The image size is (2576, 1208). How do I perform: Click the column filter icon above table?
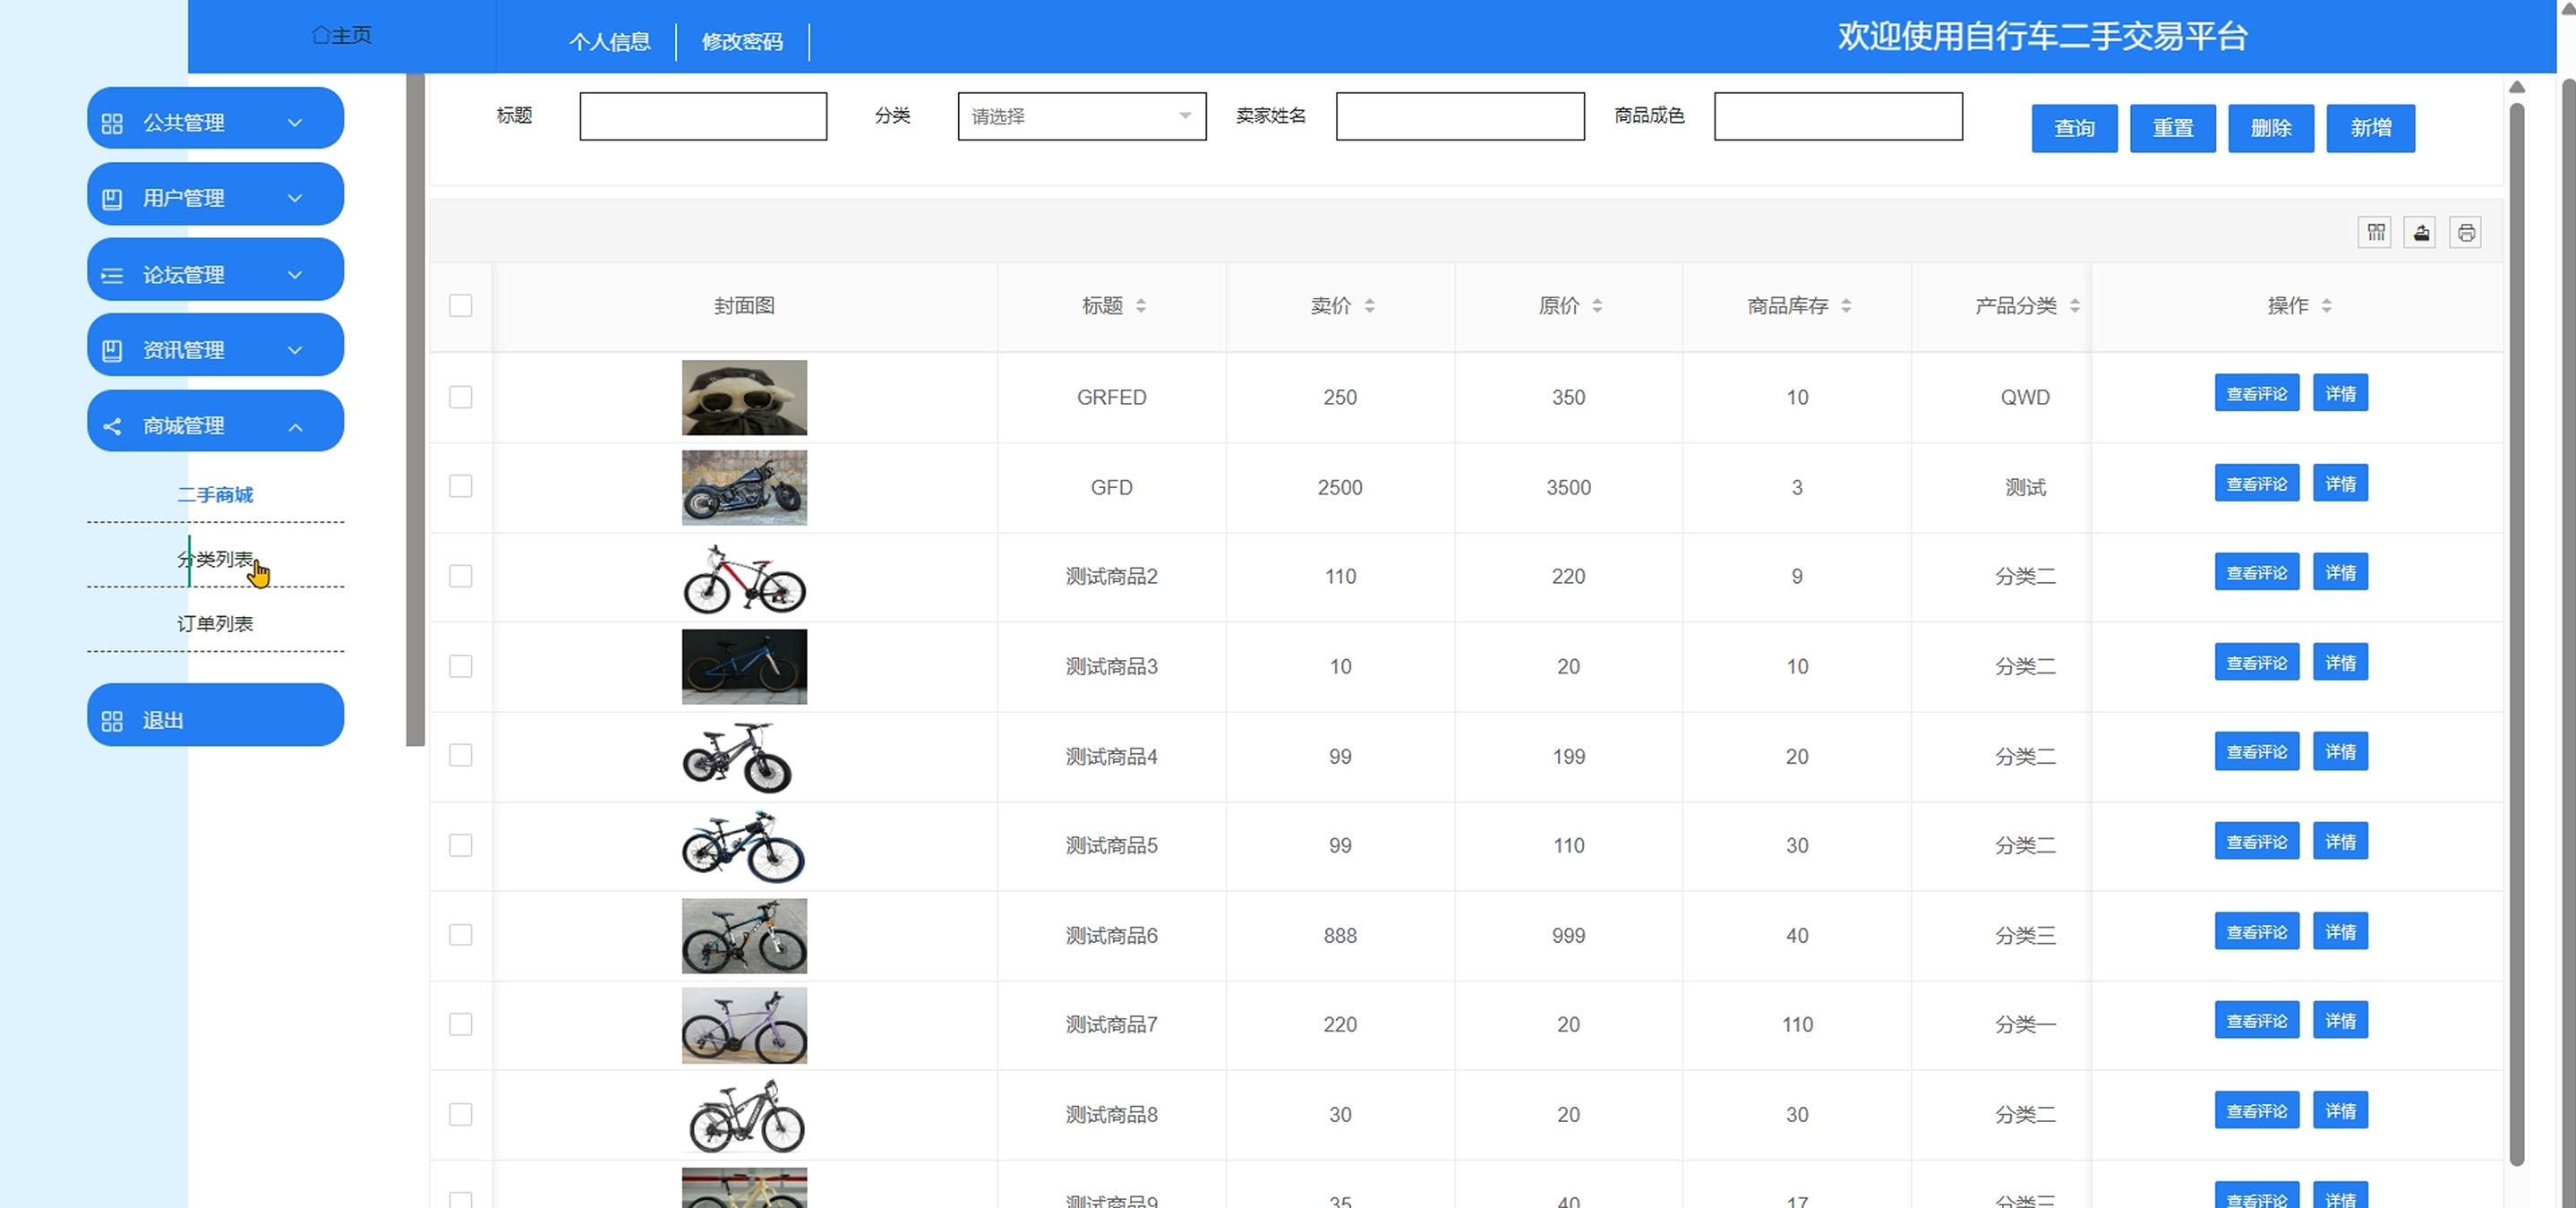pos(2375,233)
